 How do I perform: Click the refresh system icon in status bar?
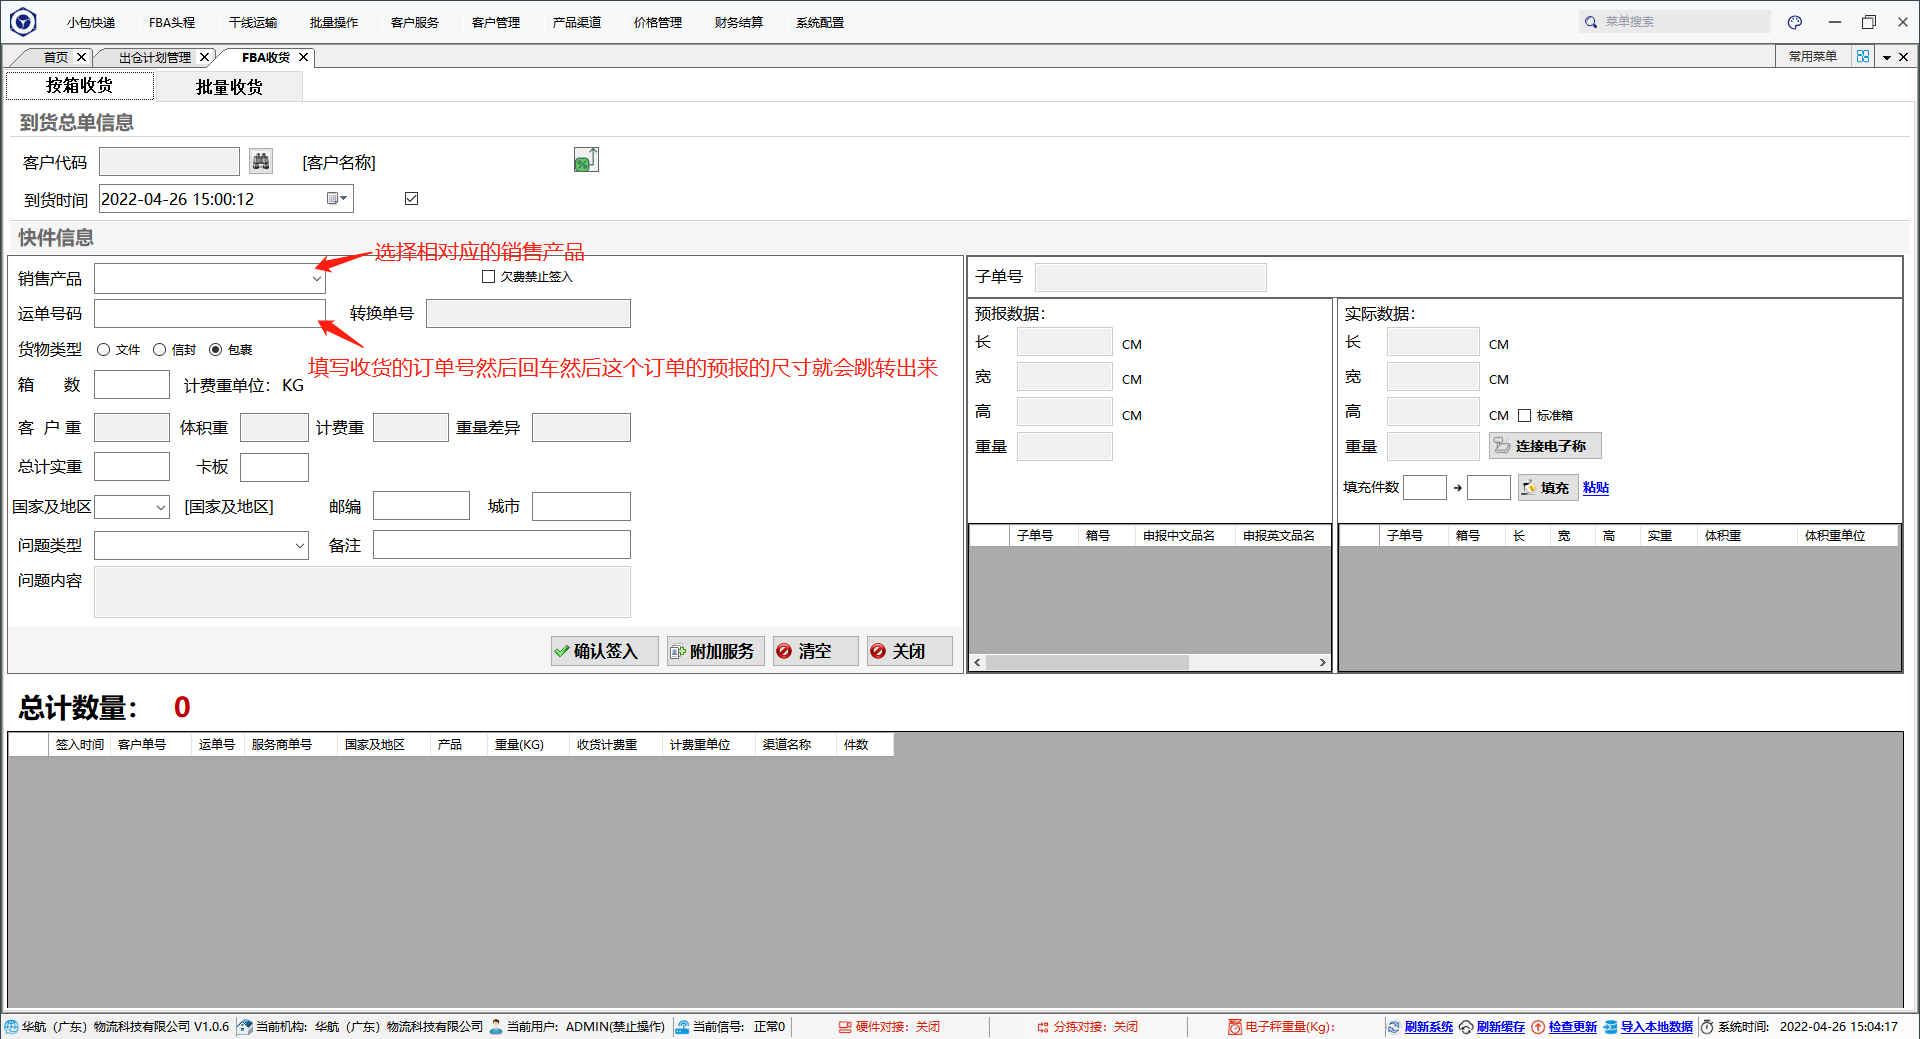click(x=1394, y=1027)
